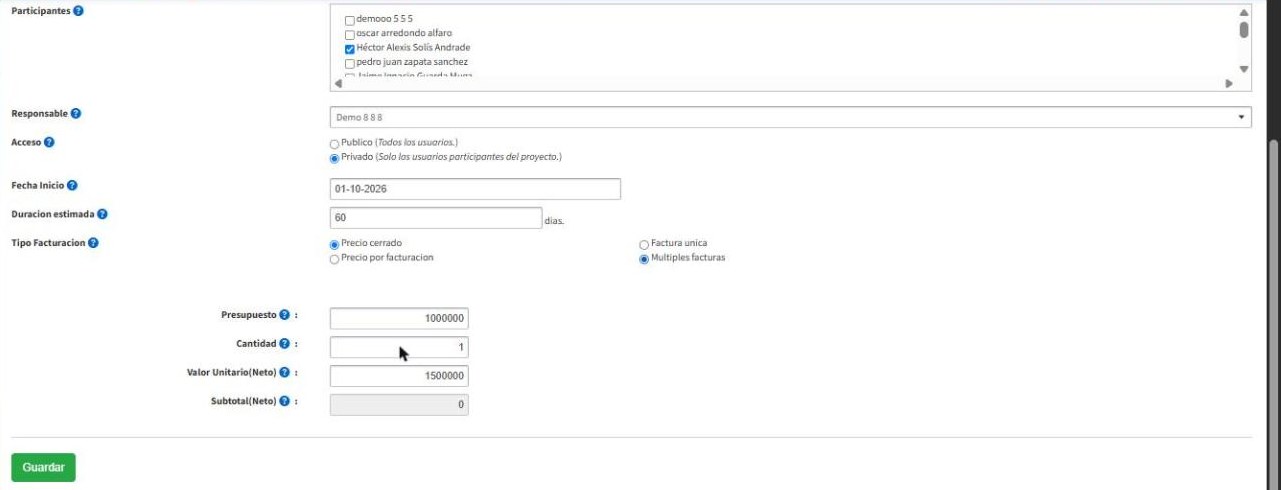Select the Privado access option

[x=334, y=158]
